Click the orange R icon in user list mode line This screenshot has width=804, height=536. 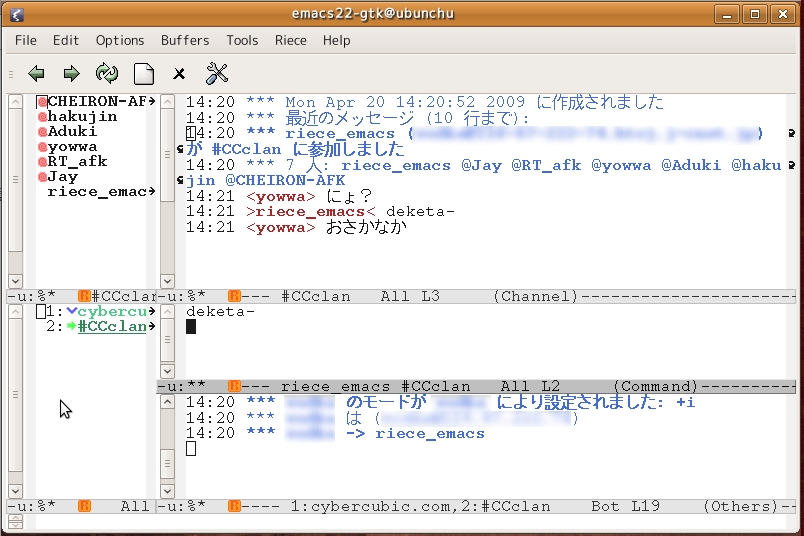pyautogui.click(x=84, y=296)
